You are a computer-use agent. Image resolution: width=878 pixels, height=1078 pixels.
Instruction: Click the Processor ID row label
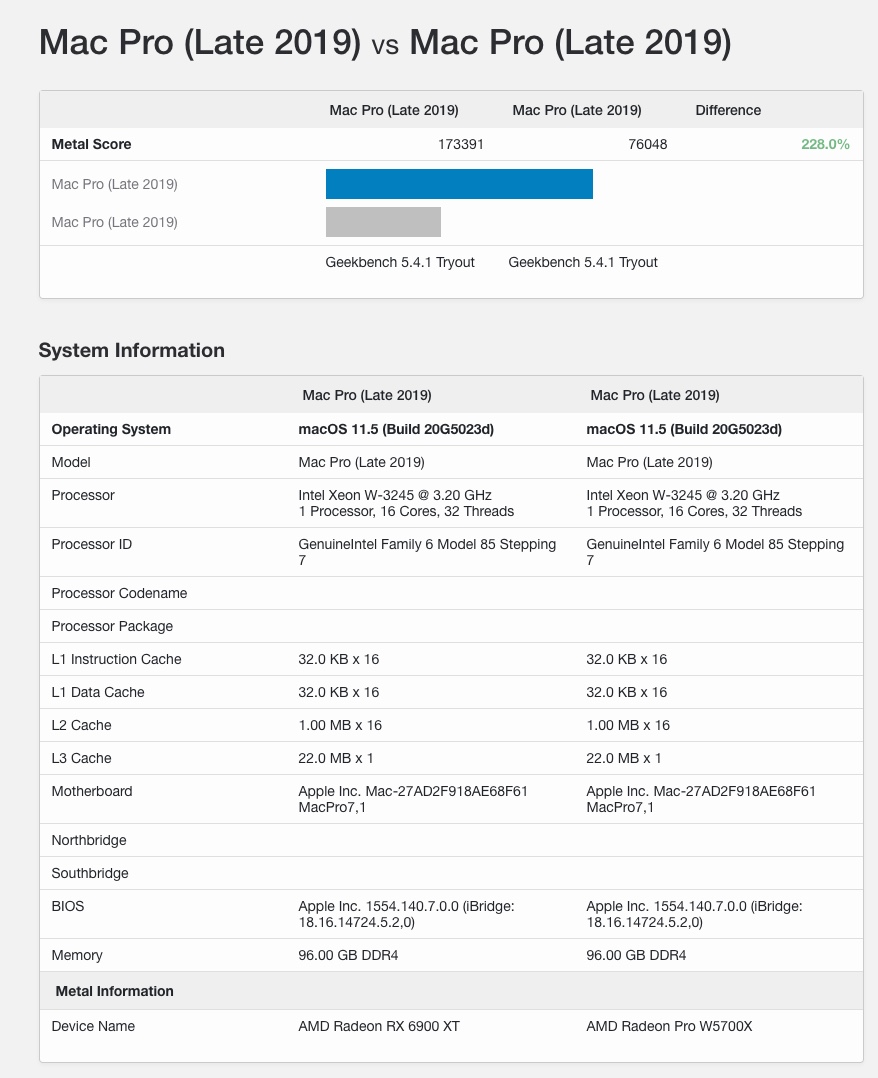click(91, 545)
